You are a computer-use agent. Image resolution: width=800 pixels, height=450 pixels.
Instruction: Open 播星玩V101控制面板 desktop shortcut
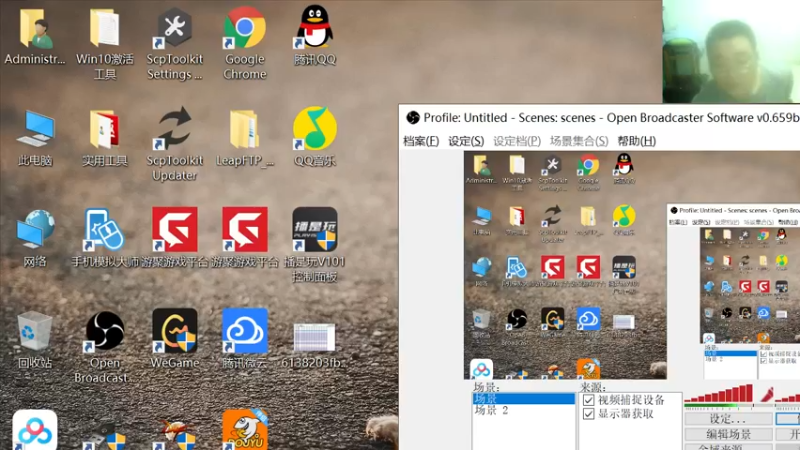click(315, 245)
